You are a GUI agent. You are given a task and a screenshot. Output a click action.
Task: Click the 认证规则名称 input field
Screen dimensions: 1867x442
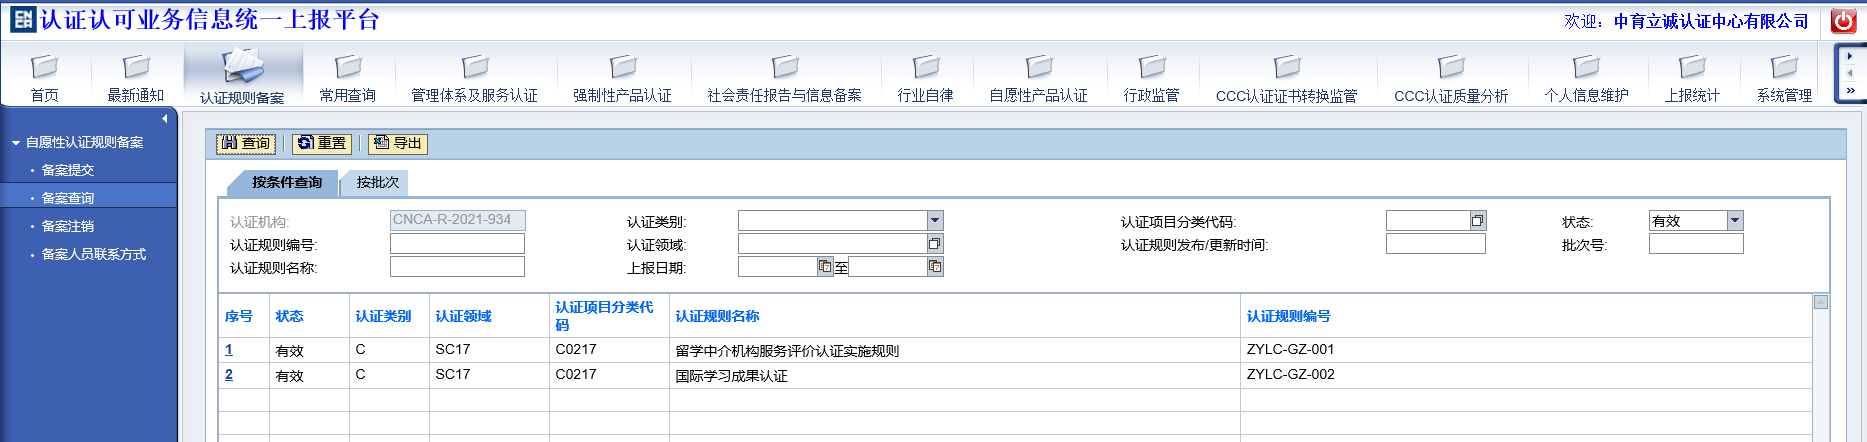457,267
